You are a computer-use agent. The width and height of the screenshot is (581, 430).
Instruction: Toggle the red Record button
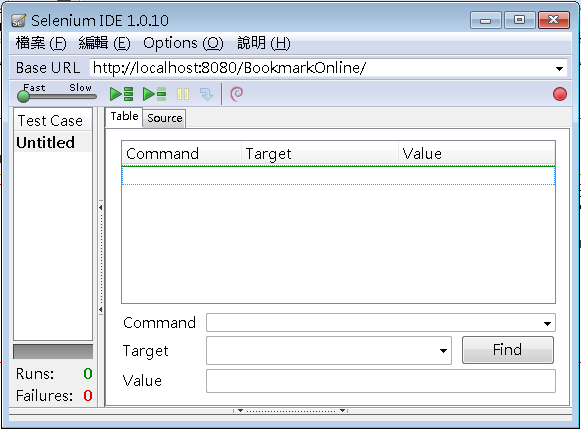[x=560, y=94]
